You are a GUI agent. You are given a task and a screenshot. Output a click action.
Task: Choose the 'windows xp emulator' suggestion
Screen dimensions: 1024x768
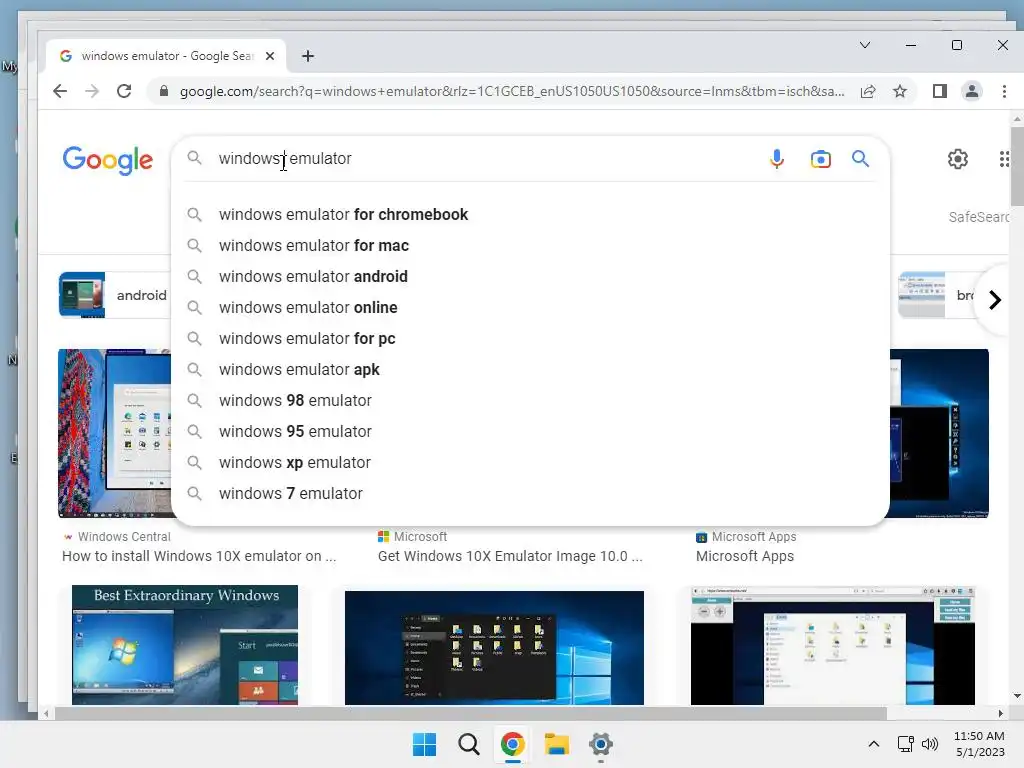tap(530, 462)
